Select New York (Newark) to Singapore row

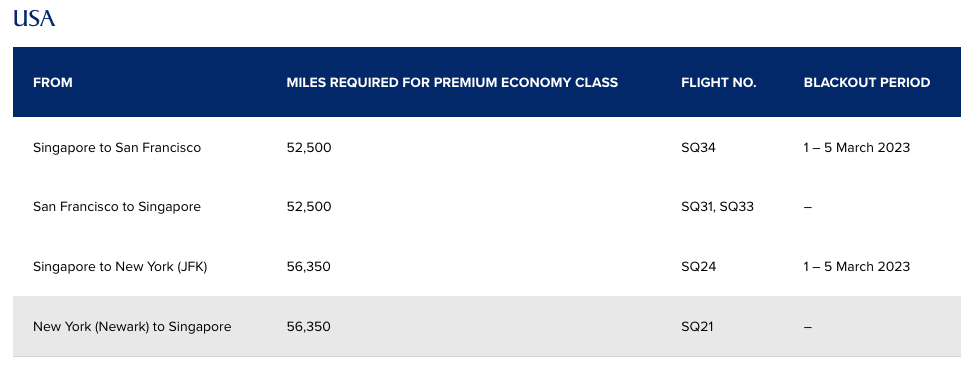(487, 326)
